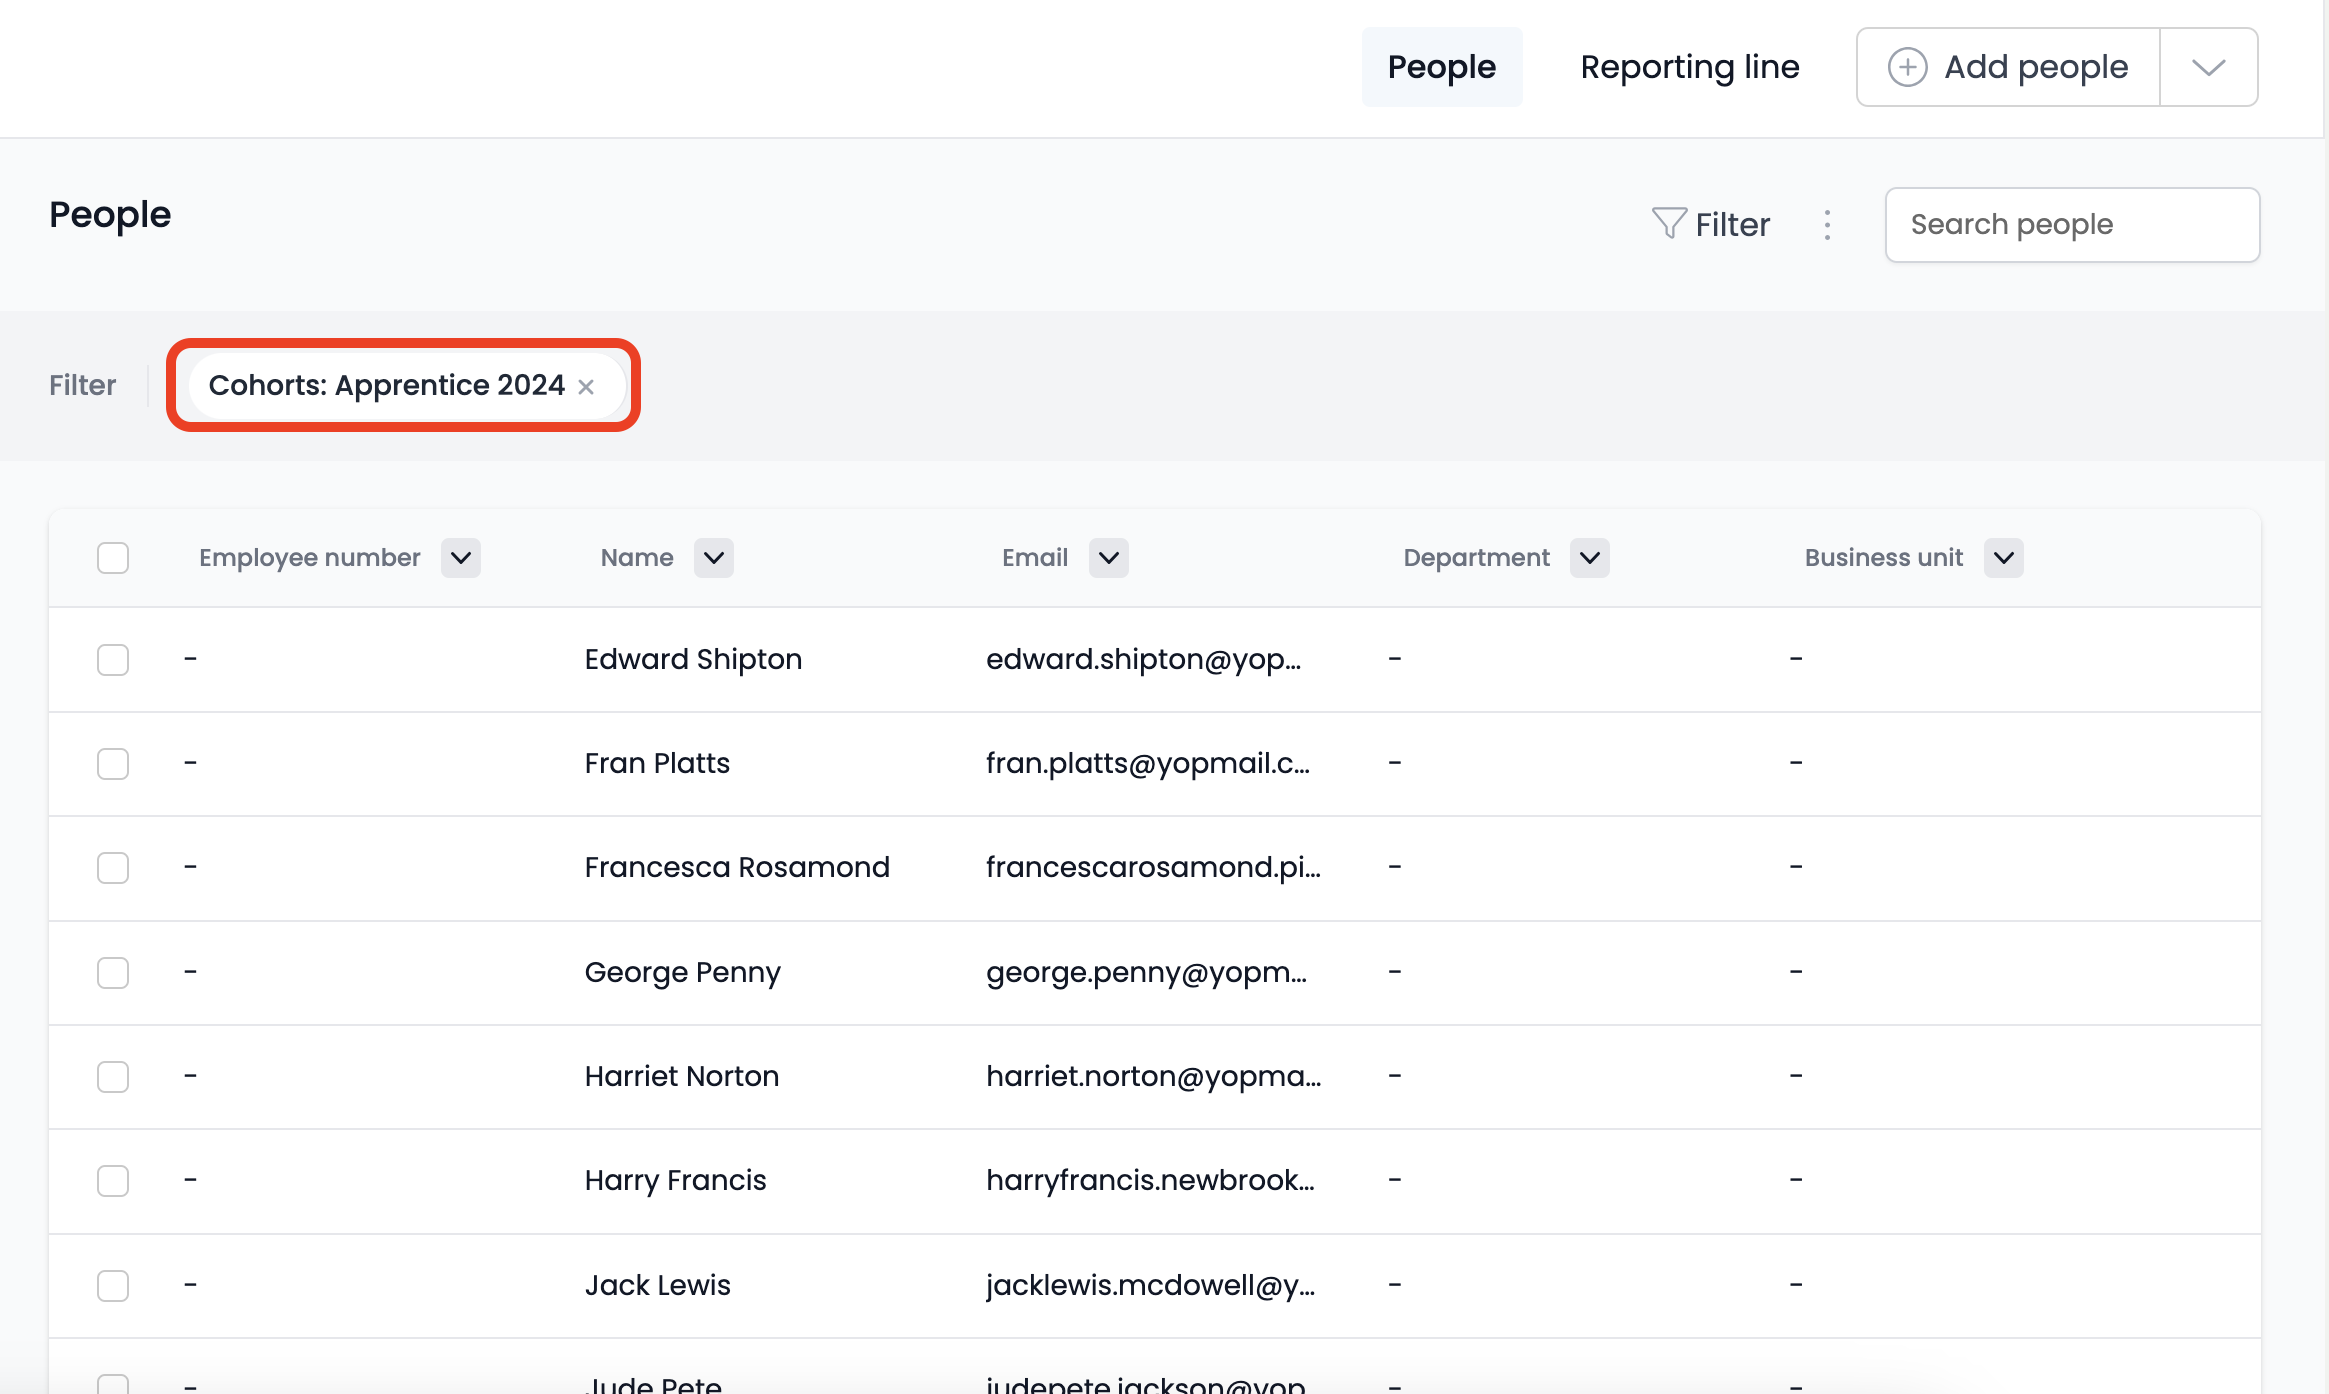Open Francesca Rosamond's profile name

[x=737, y=867]
